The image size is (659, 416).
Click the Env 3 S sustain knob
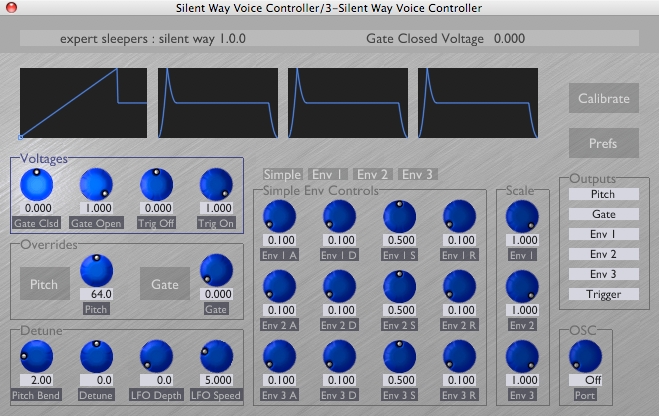click(400, 356)
